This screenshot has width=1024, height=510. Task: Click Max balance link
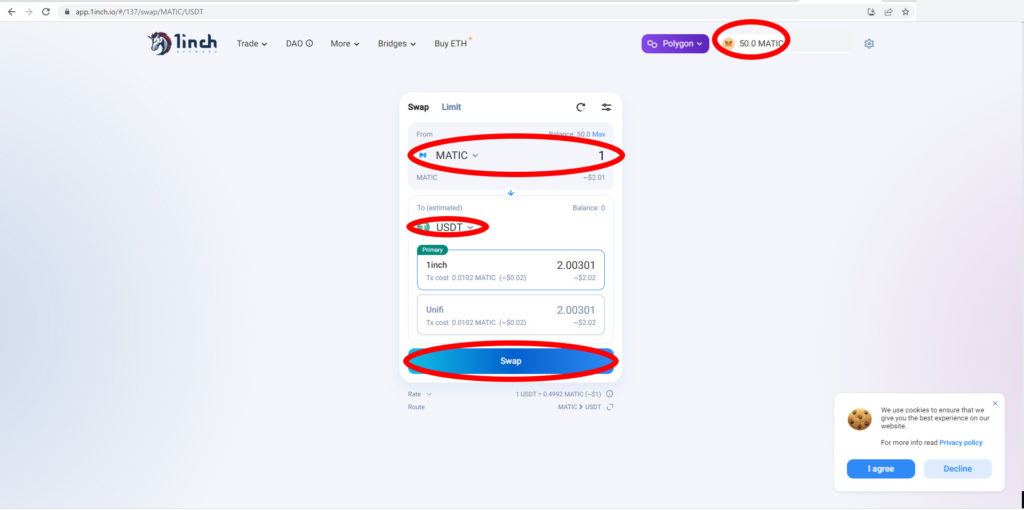click(x=599, y=134)
